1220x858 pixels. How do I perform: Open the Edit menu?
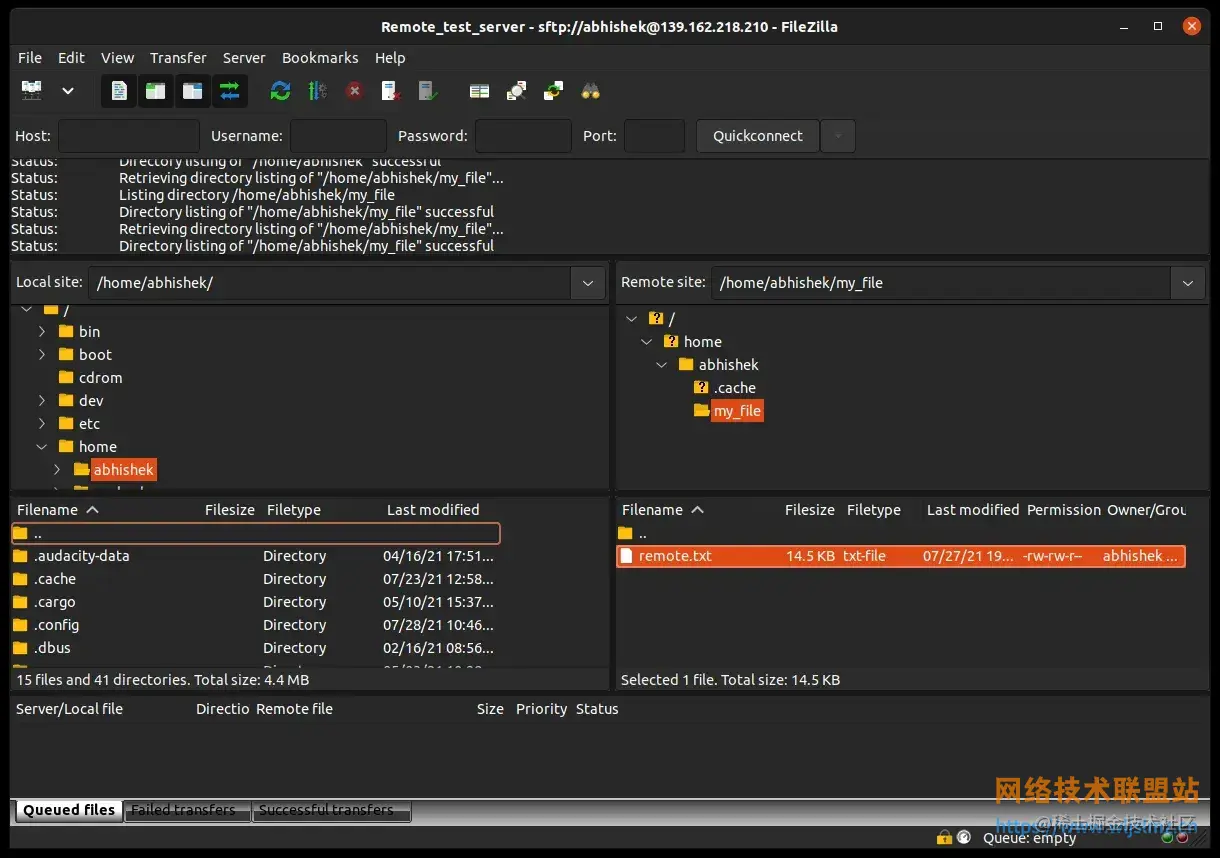(71, 58)
